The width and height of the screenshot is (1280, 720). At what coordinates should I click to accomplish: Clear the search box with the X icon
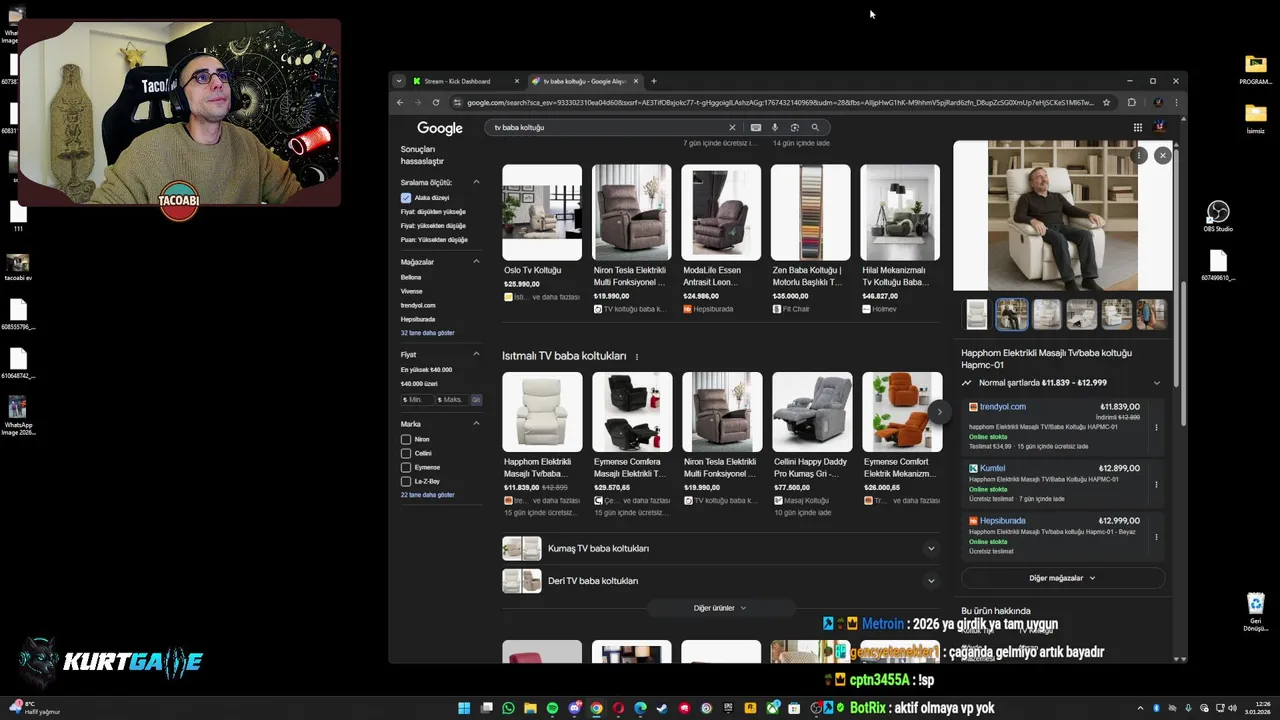(x=732, y=128)
